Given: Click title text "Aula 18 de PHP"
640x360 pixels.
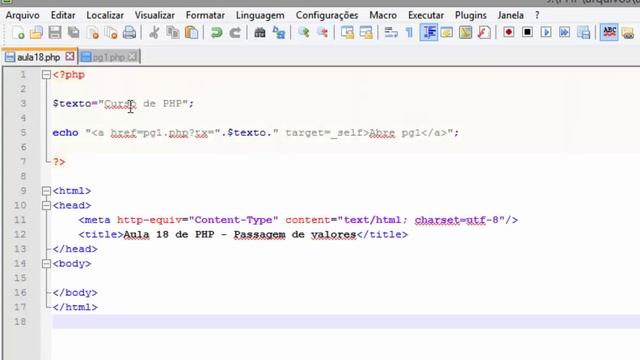Looking at the screenshot, I should coord(169,235).
